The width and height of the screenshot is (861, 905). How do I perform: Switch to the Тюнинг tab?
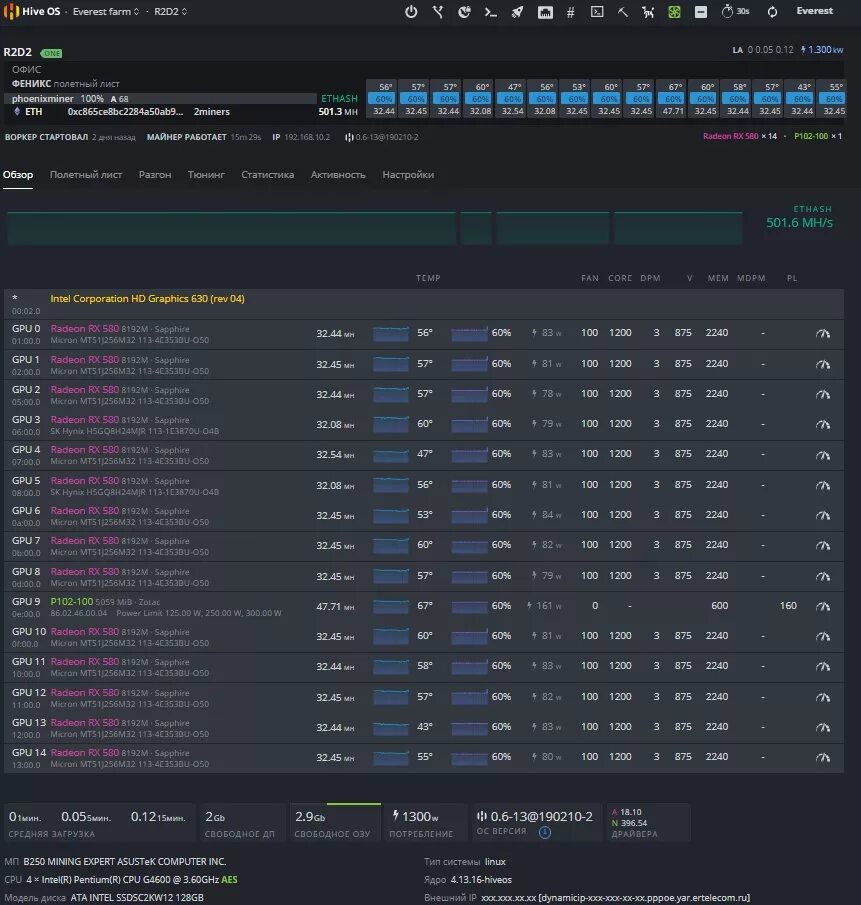(206, 174)
